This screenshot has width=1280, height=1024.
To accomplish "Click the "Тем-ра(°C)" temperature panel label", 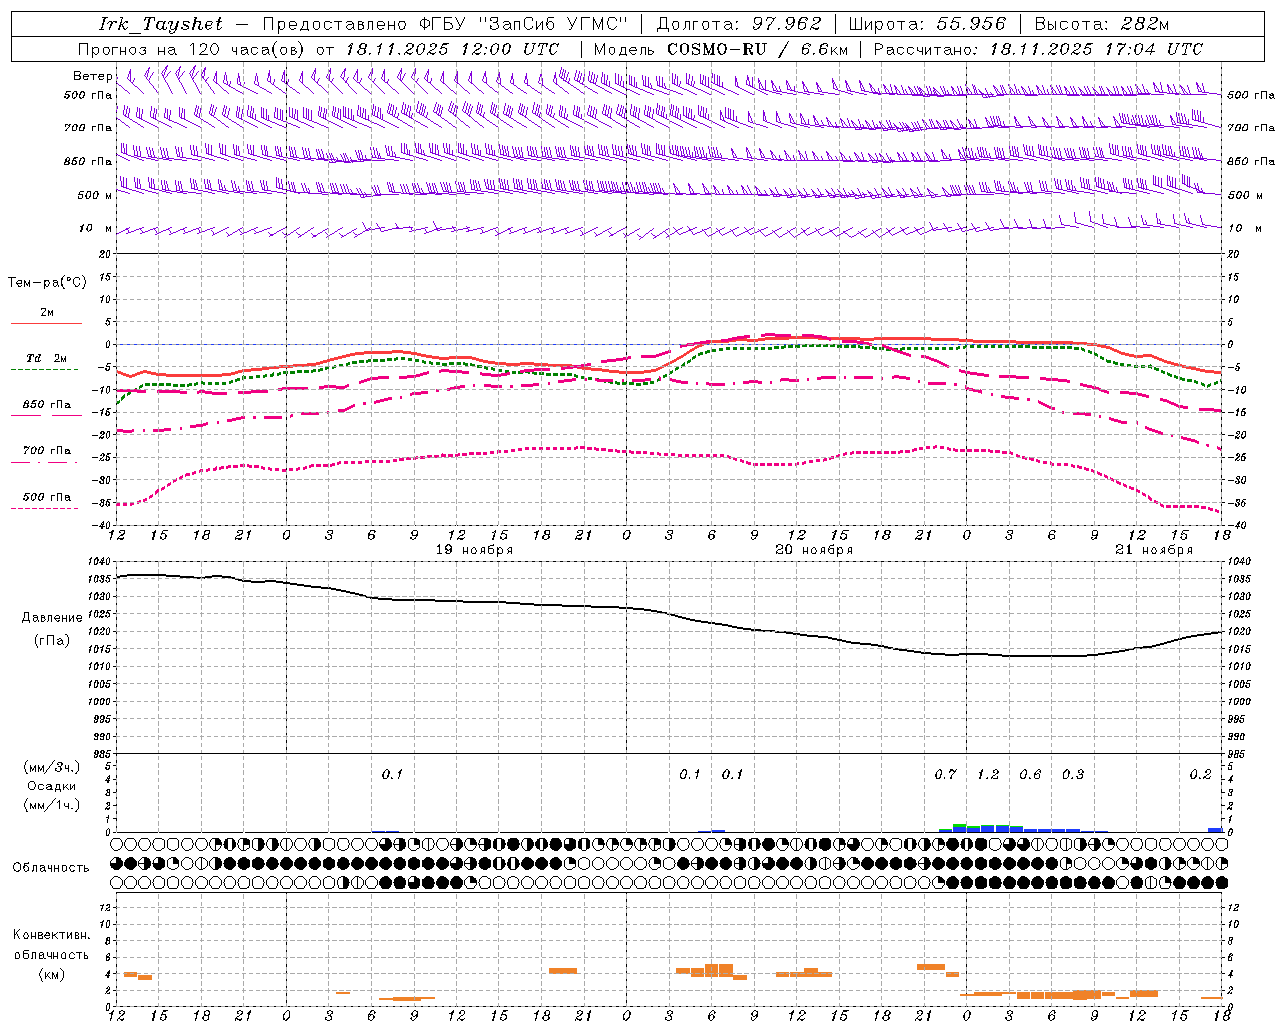I will (x=47, y=283).
